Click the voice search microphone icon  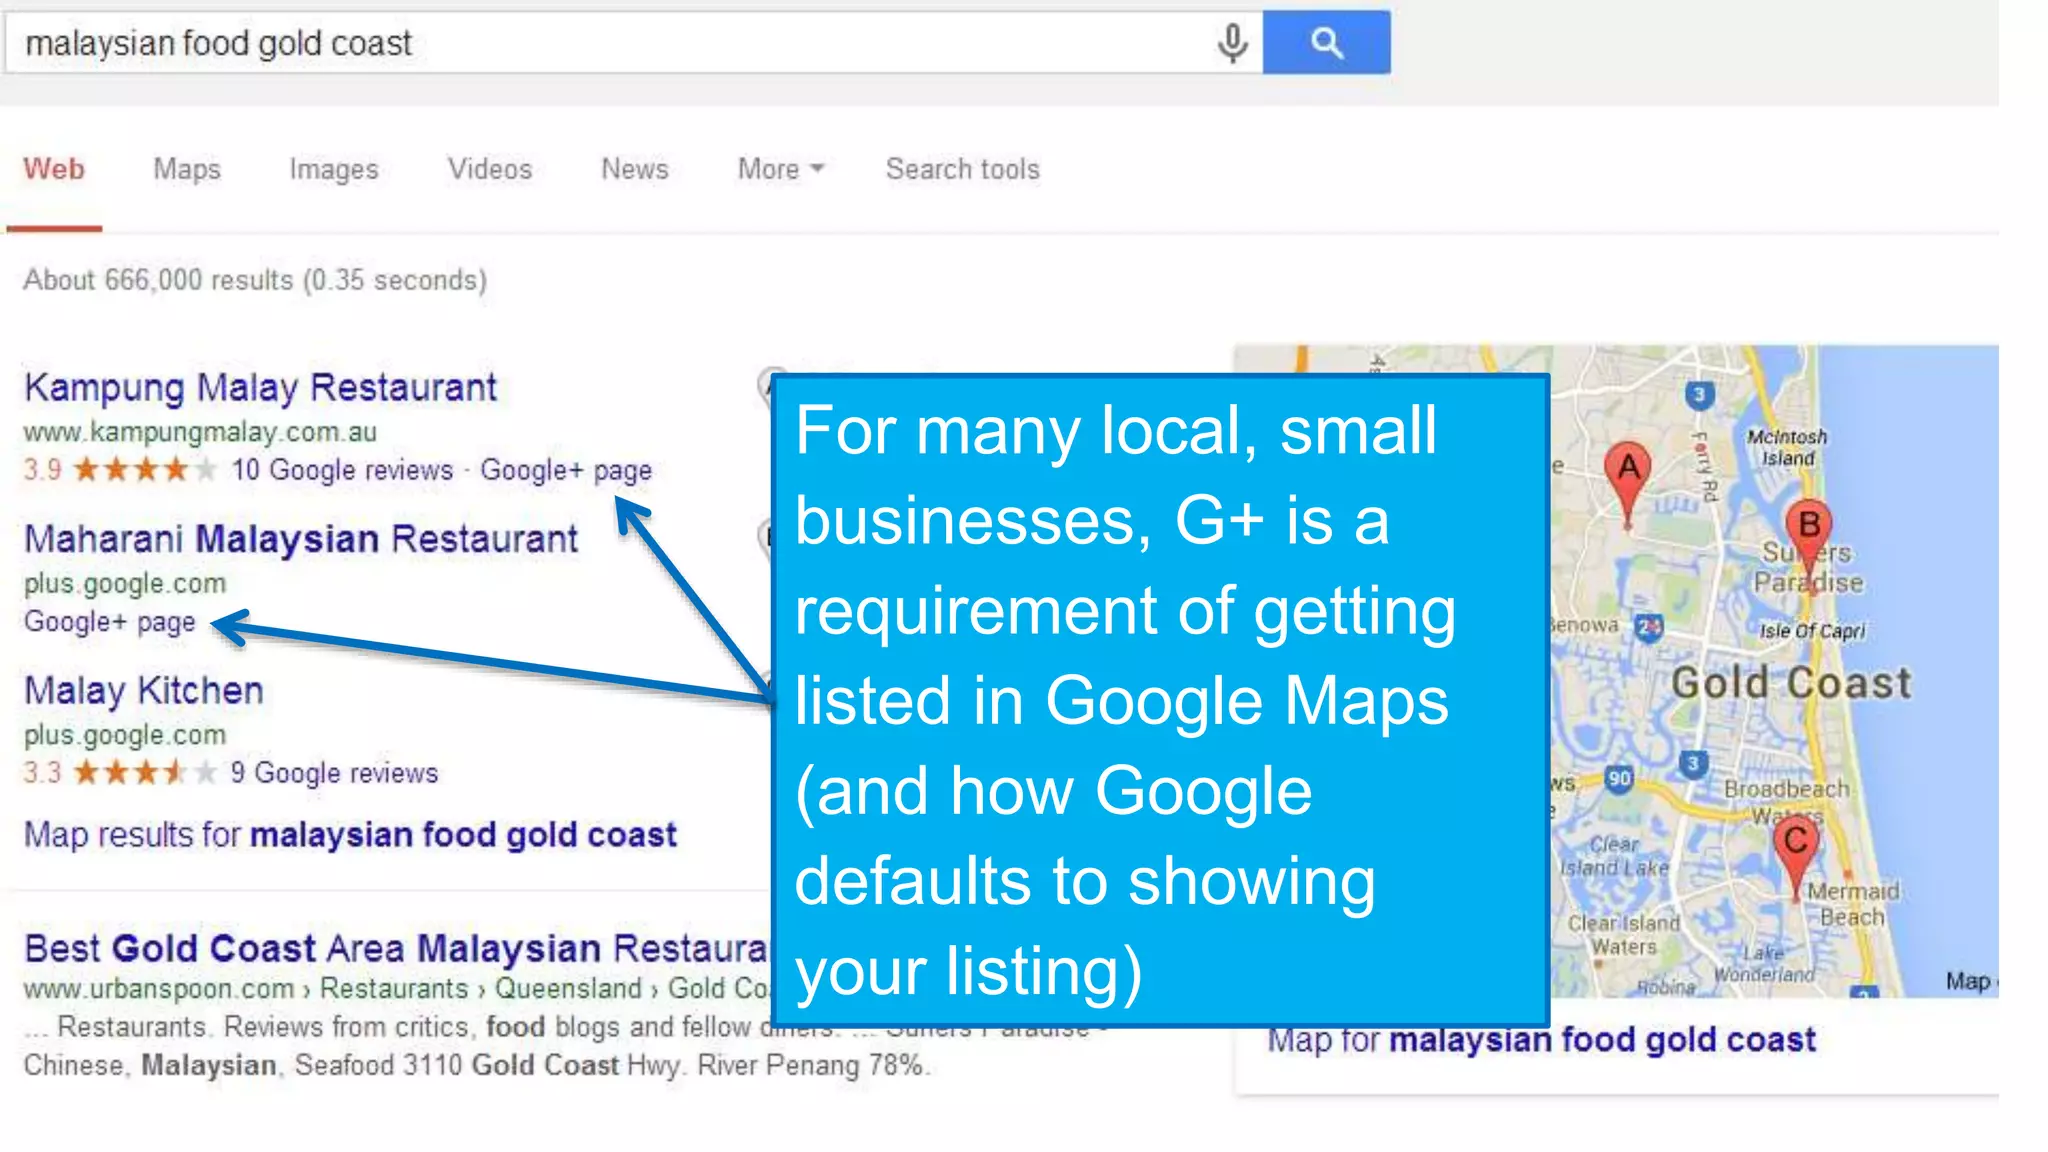click(x=1232, y=43)
